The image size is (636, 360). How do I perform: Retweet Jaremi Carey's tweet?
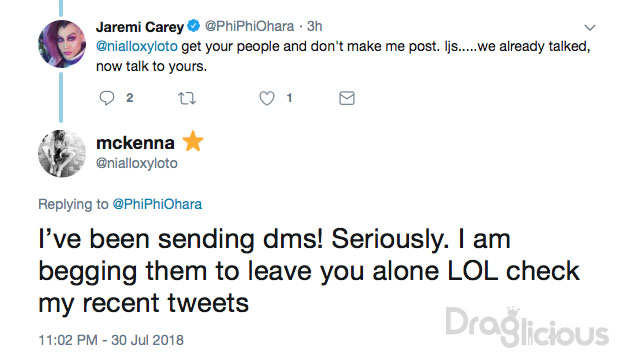187,98
